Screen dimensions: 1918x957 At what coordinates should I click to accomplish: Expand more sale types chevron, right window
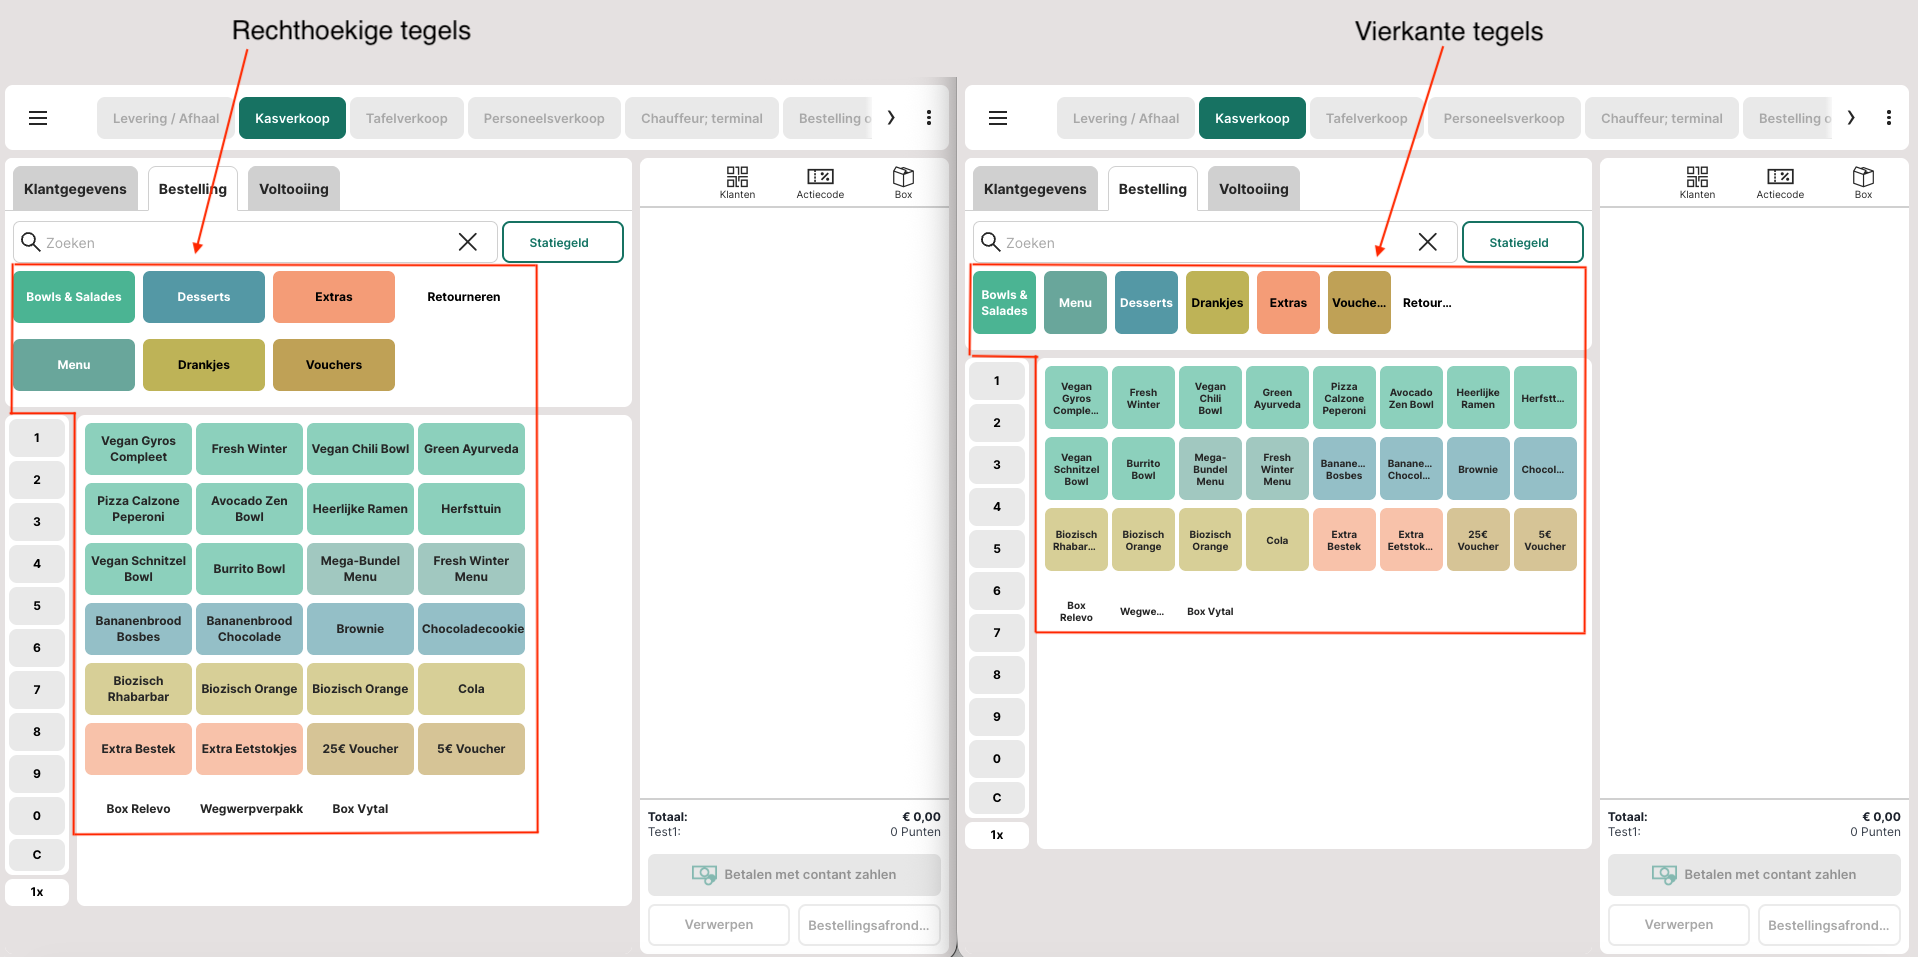coord(1851,118)
